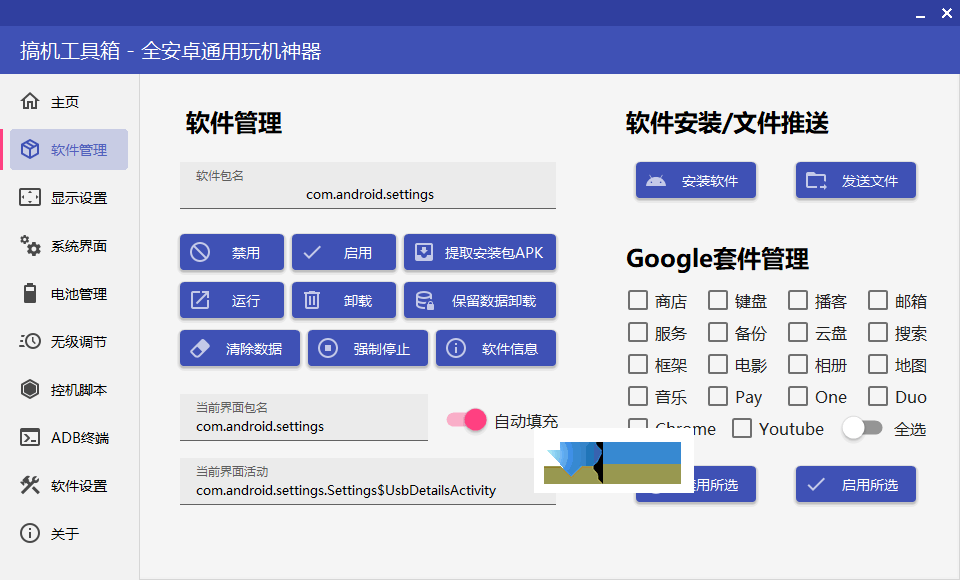960x580 pixels.
Task: Check the Pay checkbox
Action: [x=718, y=396]
